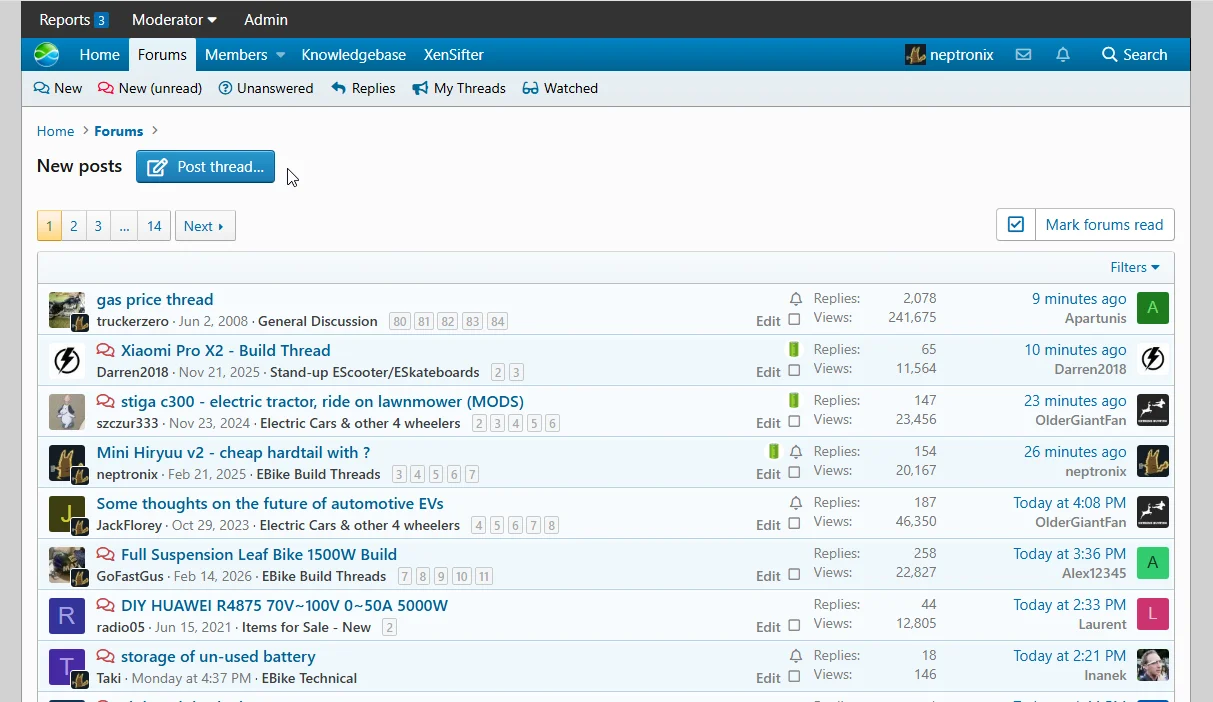Click the green battery icon in Xiaomi Pro X2 row
1213x702 pixels.
tap(794, 350)
